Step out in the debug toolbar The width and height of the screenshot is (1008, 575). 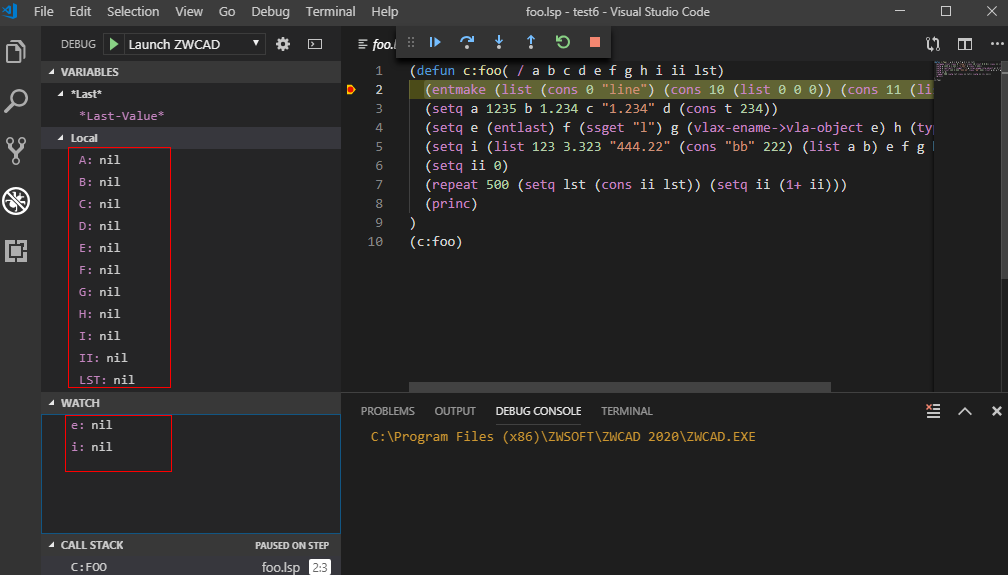pyautogui.click(x=531, y=42)
